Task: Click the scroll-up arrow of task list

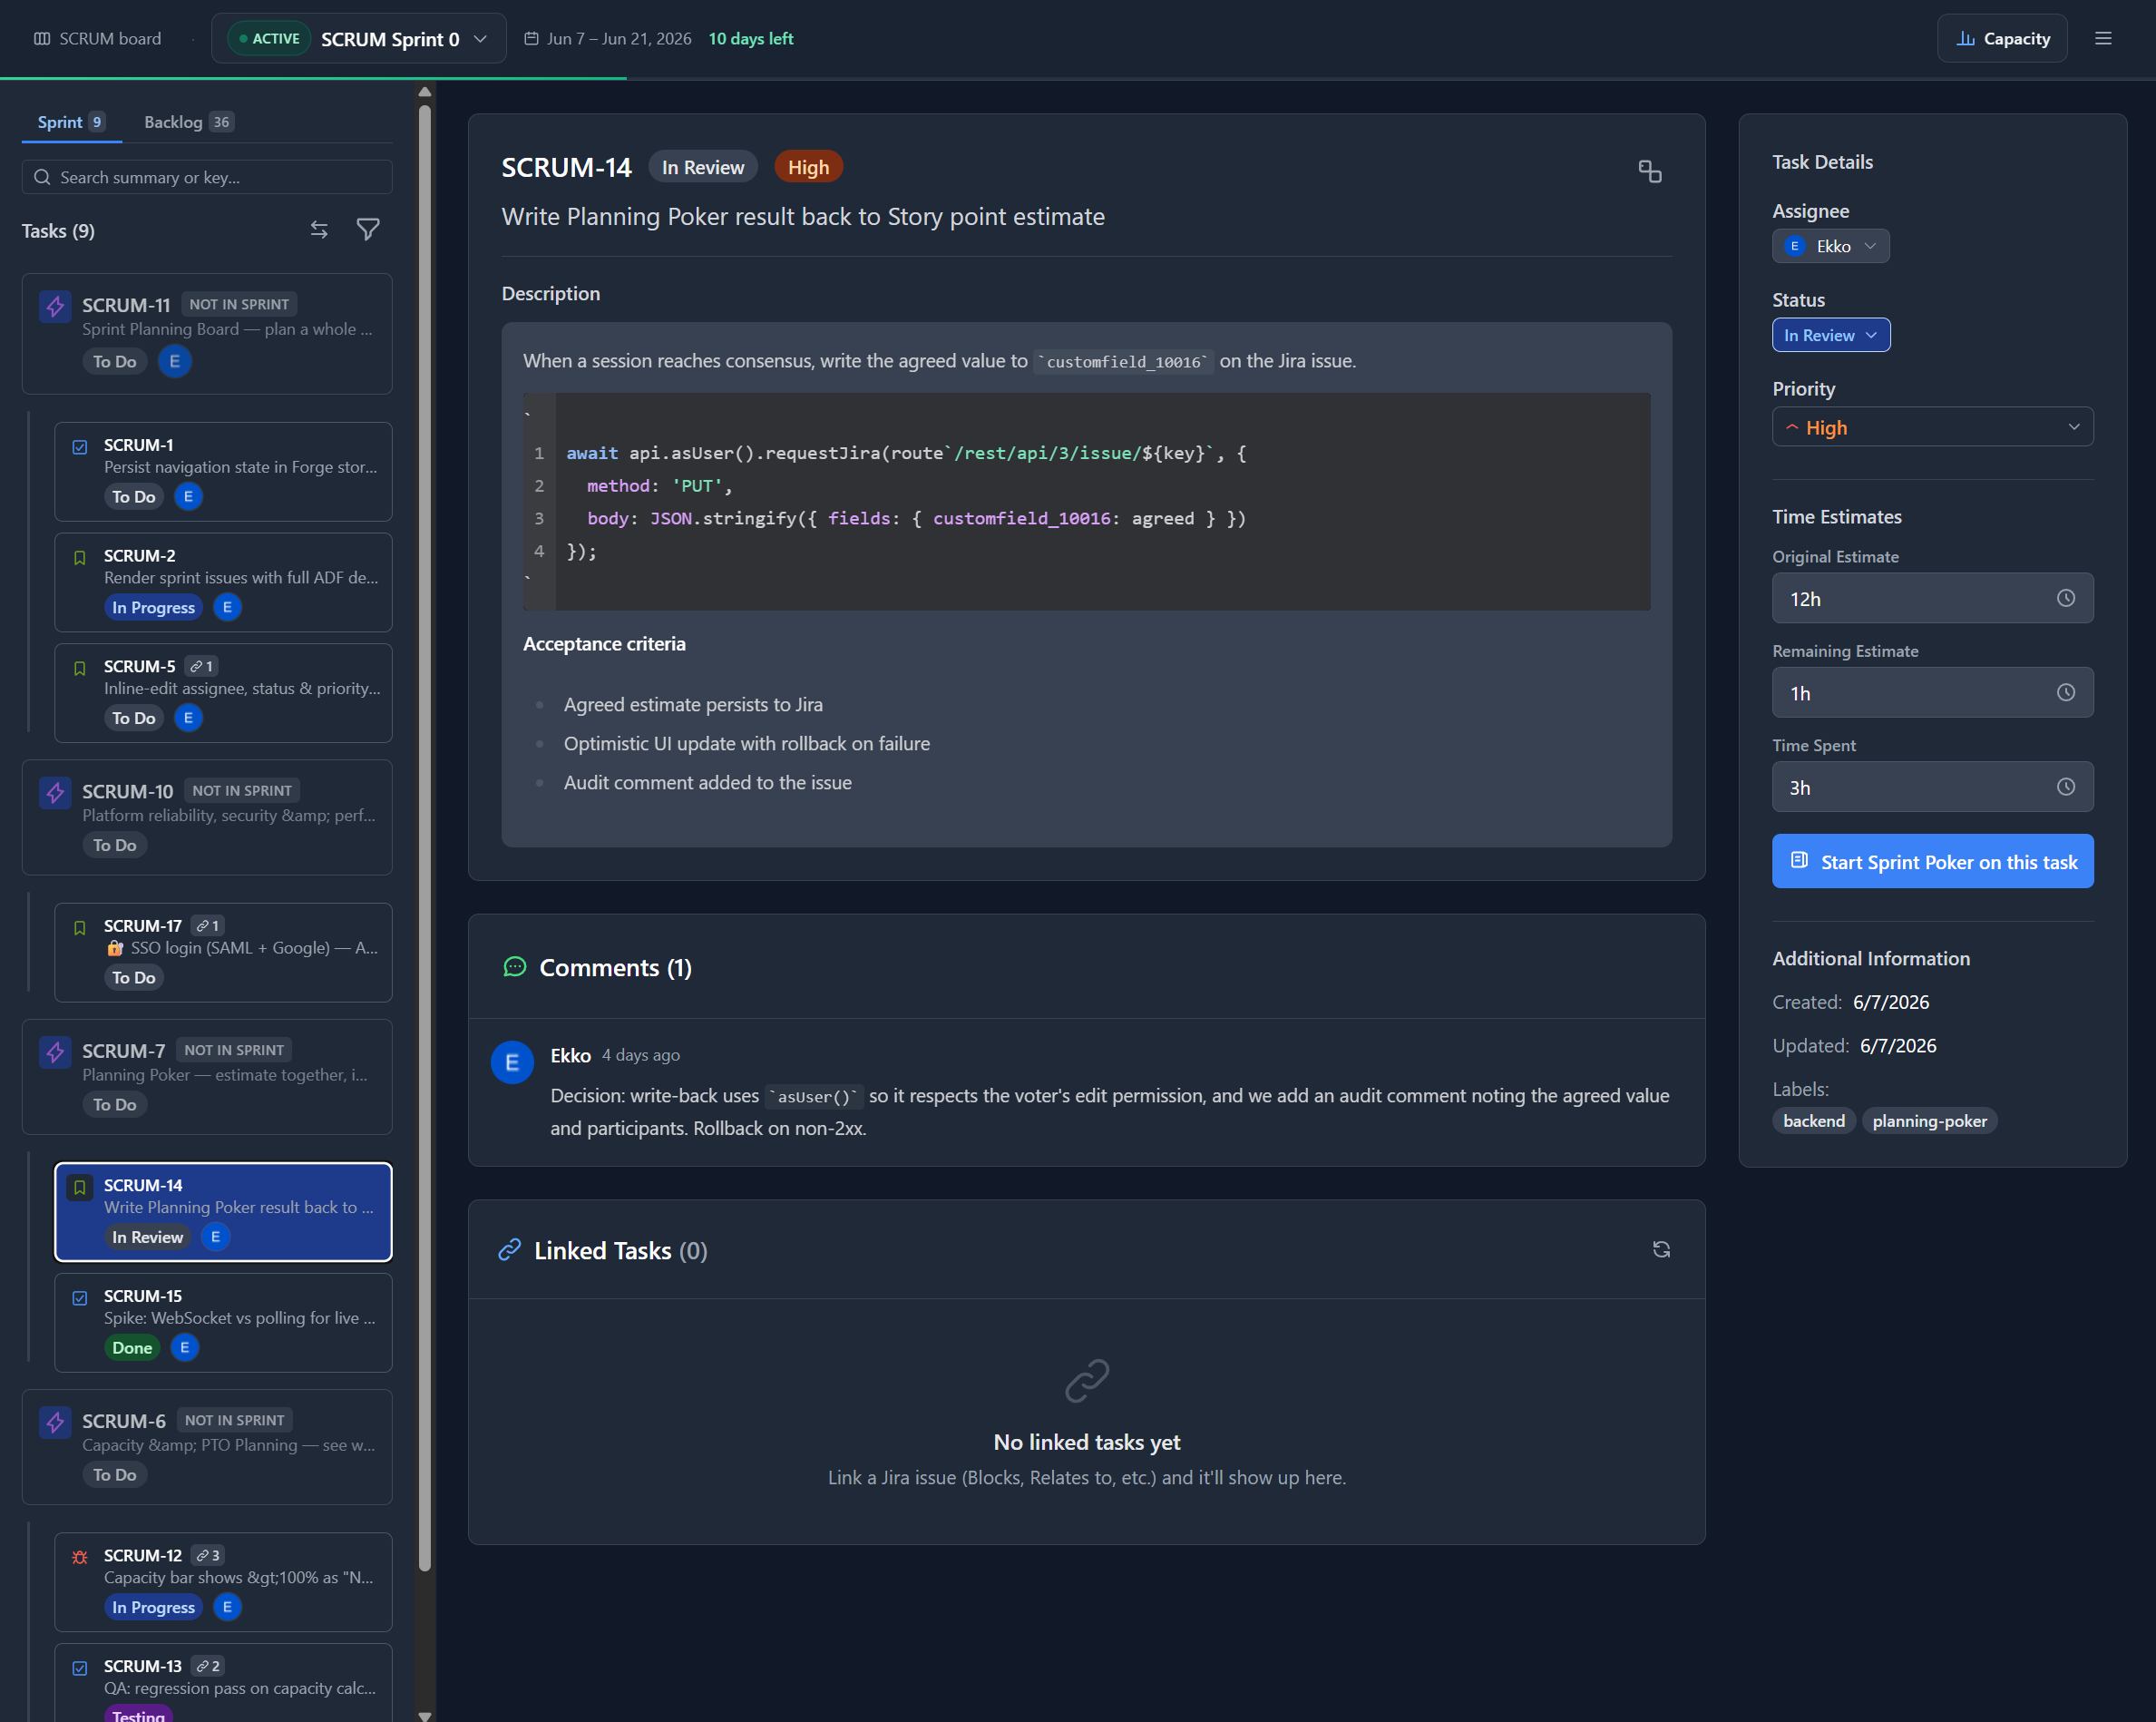Action: [425, 92]
